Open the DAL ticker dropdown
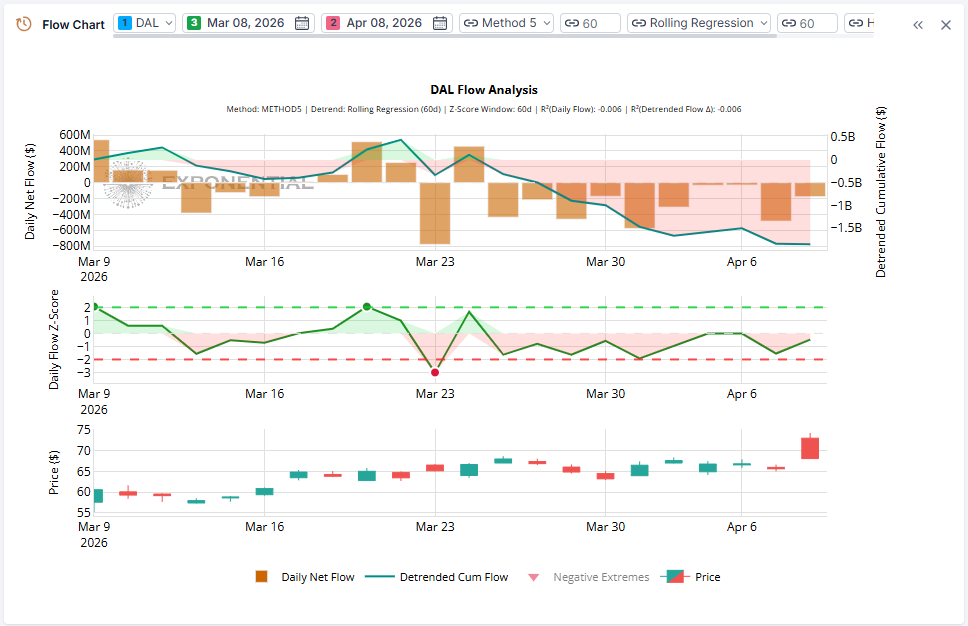The image size is (968, 626). pos(152,22)
